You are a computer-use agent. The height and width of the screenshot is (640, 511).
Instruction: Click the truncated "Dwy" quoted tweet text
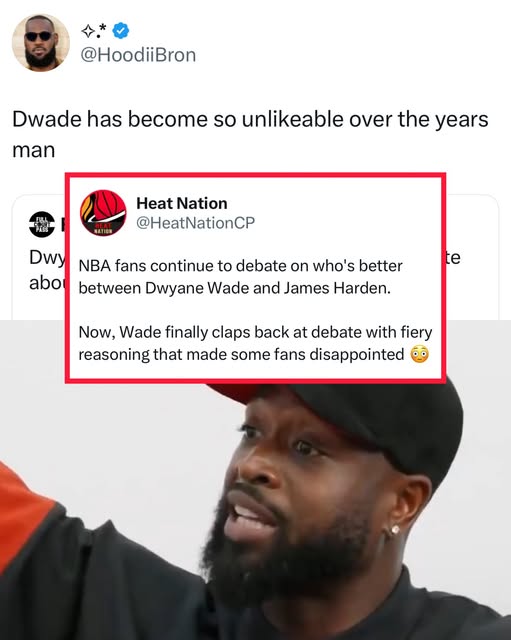[47, 258]
